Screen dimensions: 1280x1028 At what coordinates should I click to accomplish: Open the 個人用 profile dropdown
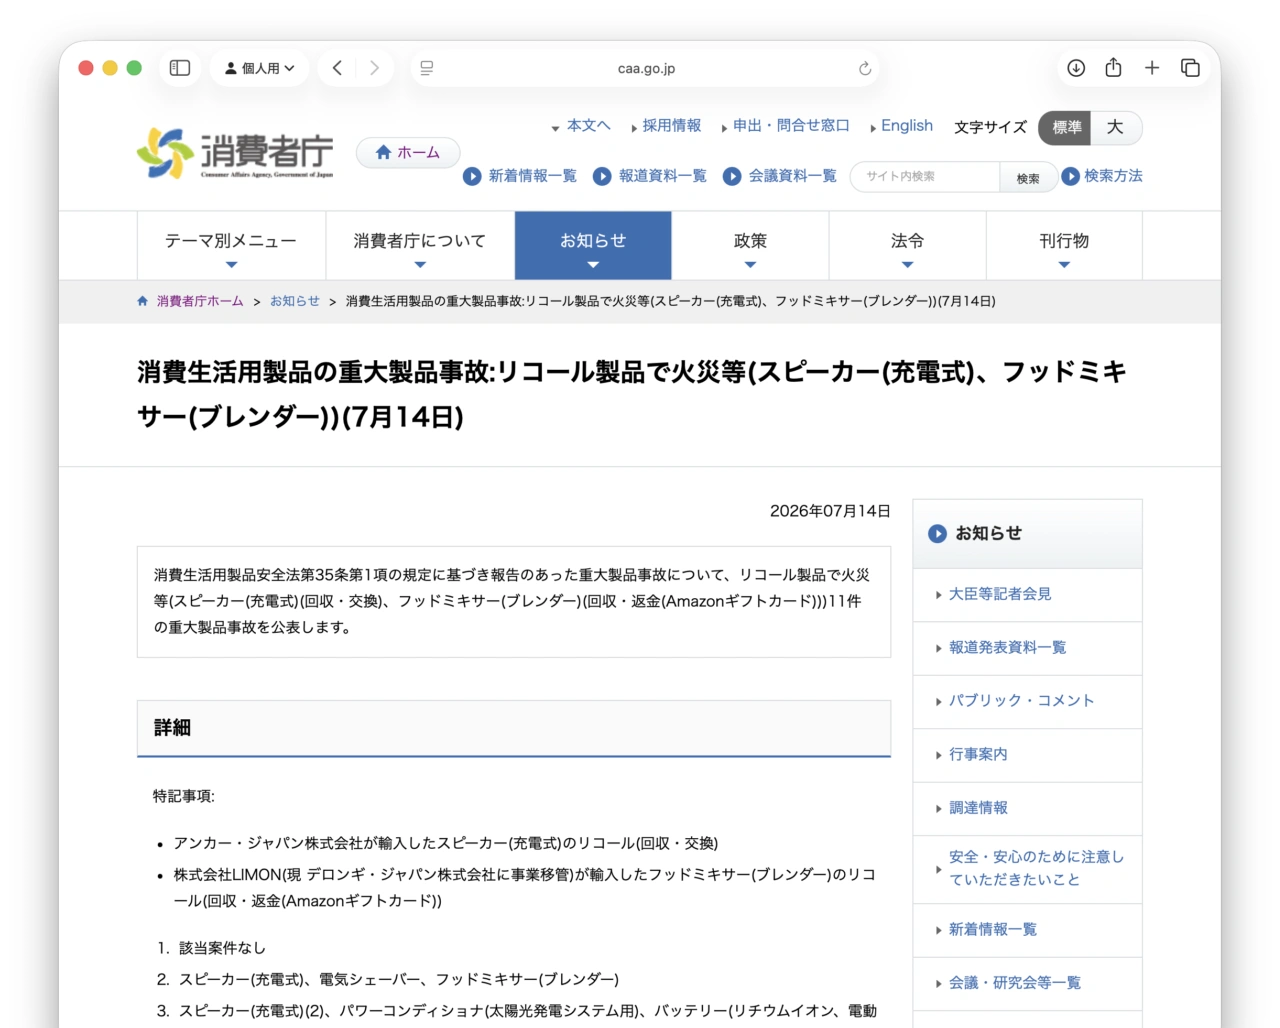pyautogui.click(x=260, y=68)
